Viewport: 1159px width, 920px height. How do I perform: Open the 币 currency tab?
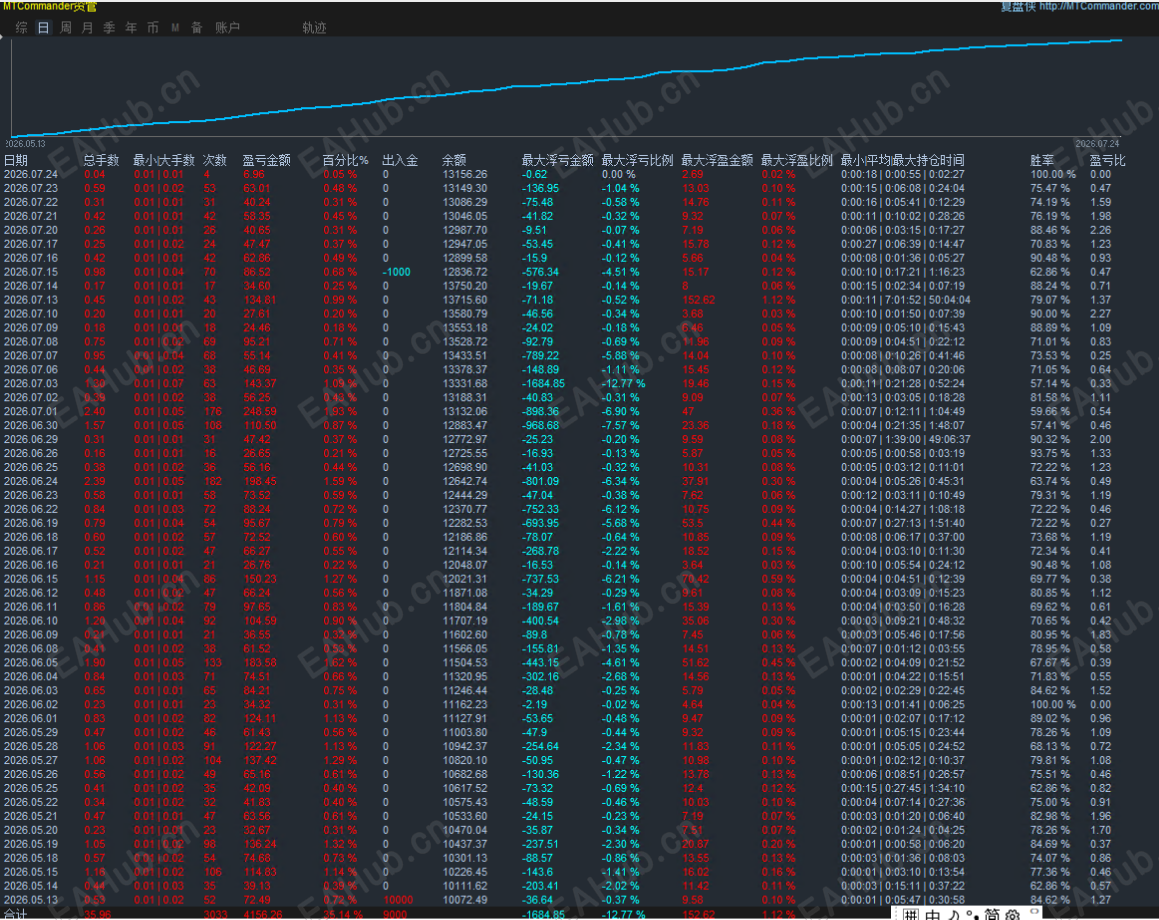tap(153, 28)
